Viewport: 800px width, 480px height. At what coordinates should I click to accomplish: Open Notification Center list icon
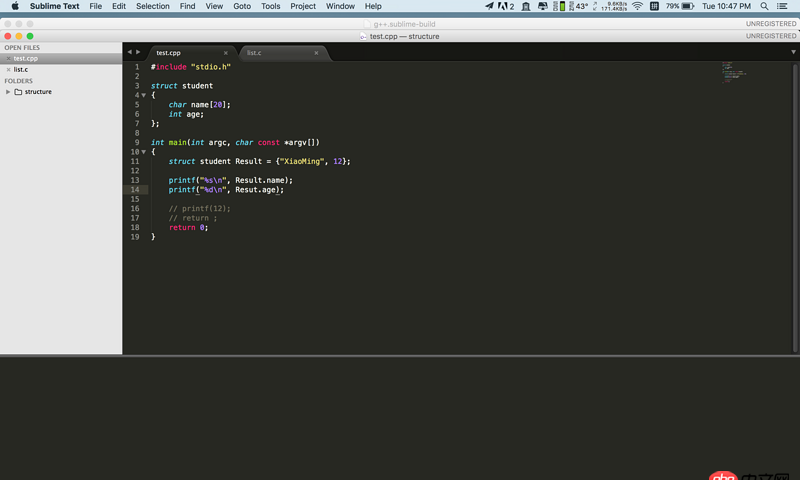click(782, 6)
